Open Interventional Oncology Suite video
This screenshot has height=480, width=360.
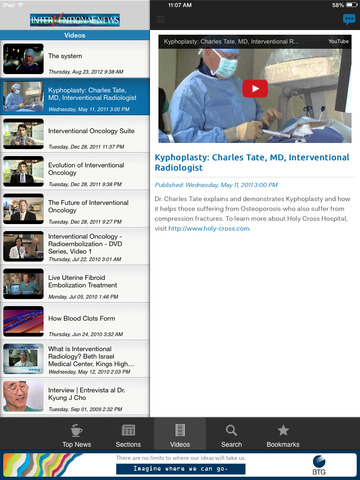(x=75, y=134)
